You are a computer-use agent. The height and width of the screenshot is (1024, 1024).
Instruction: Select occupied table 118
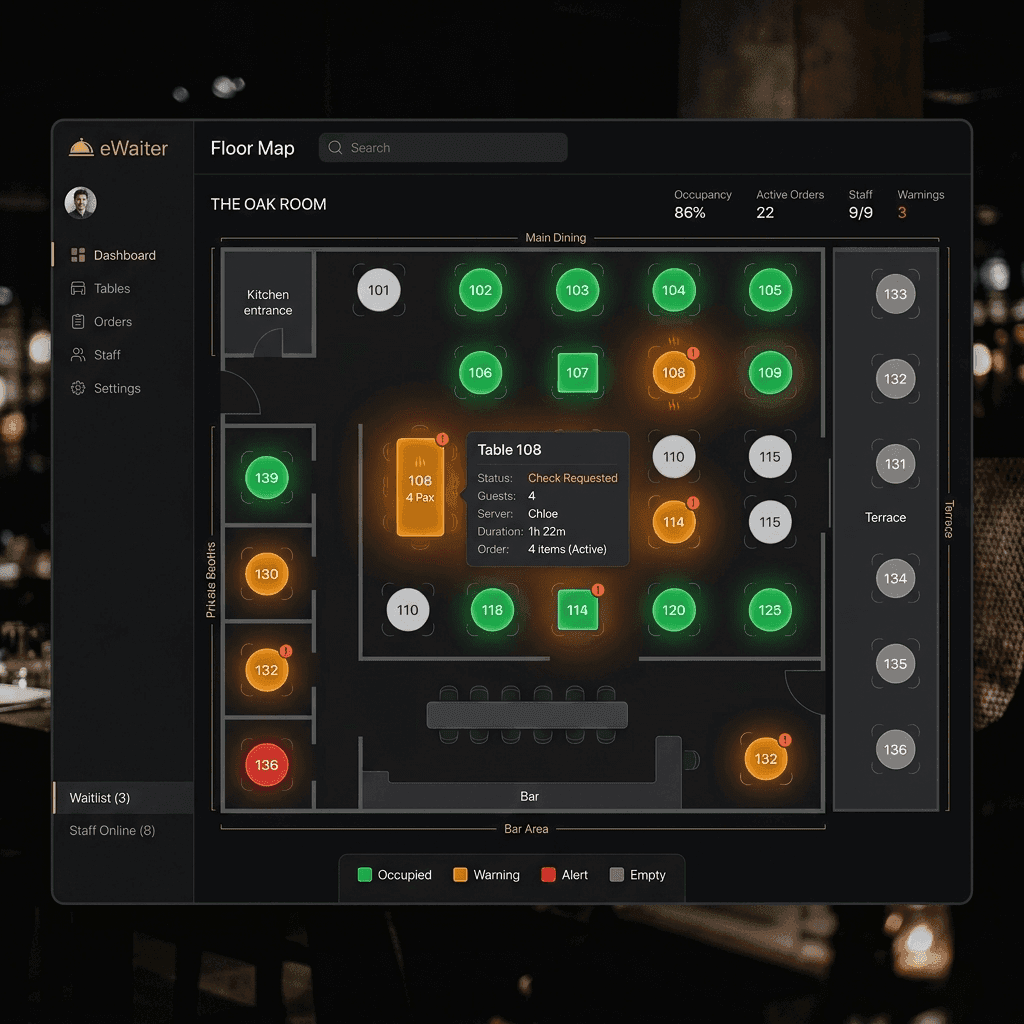coord(492,610)
